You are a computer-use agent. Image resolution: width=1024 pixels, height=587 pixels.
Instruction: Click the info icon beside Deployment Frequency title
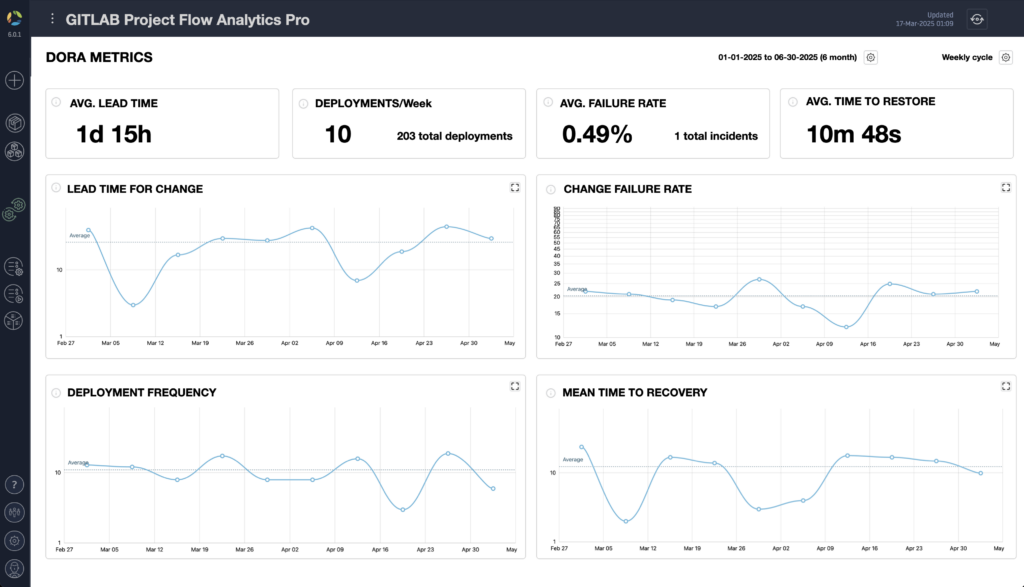[56, 392]
